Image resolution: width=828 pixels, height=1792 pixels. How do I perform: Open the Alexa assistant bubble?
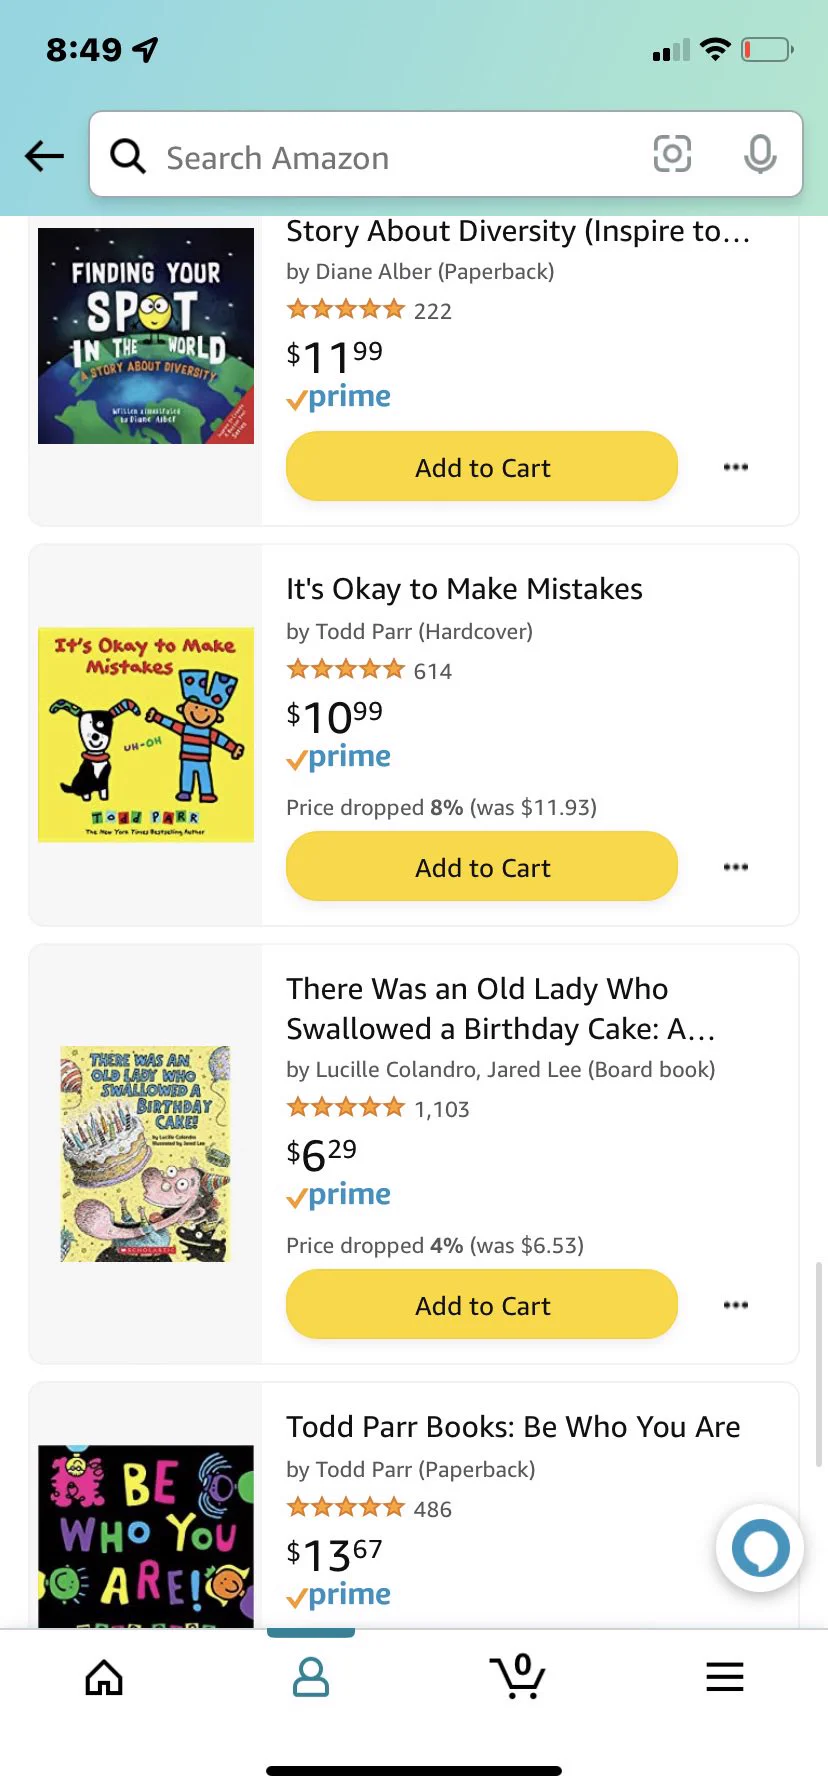[x=760, y=1548]
